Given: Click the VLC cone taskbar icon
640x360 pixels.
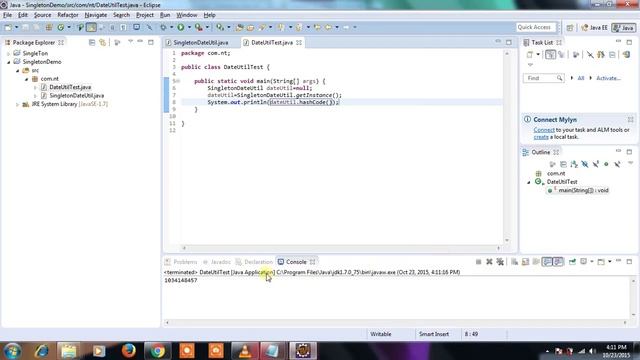Looking at the screenshot, I should pos(245,350).
